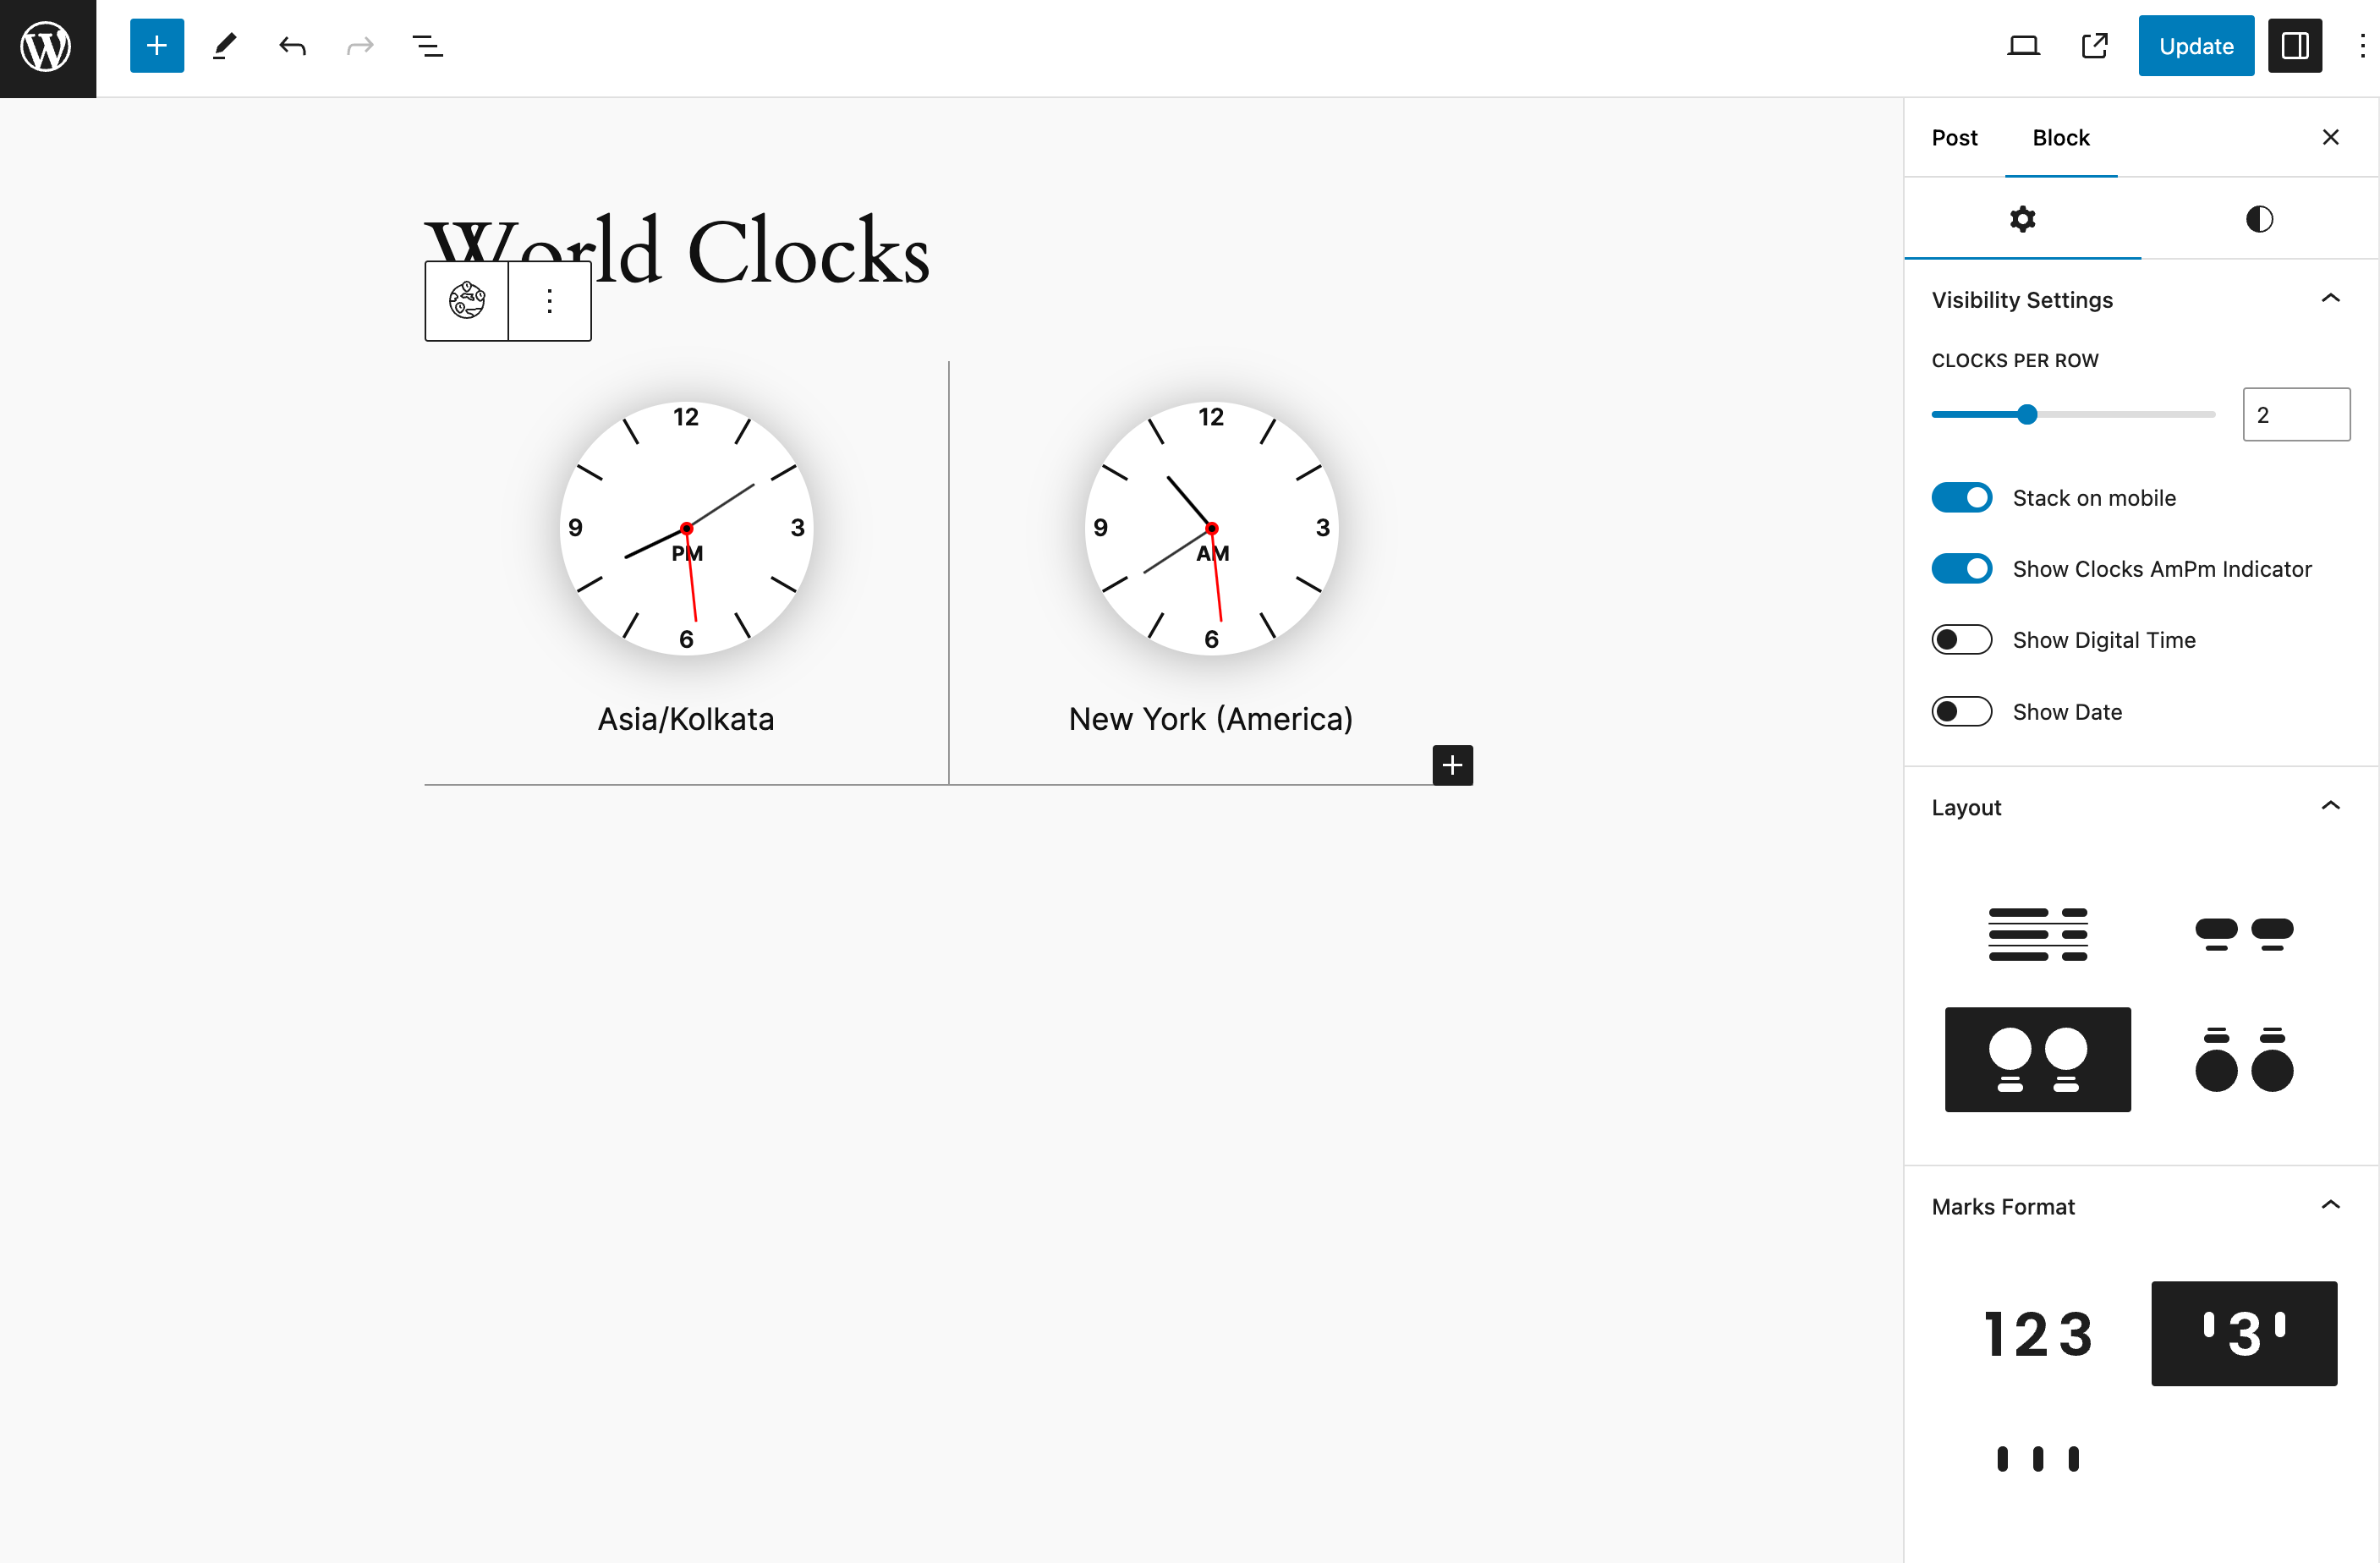Click the Clocks Per Row number input field
Viewport: 2380px width, 1563px height.
(2295, 414)
